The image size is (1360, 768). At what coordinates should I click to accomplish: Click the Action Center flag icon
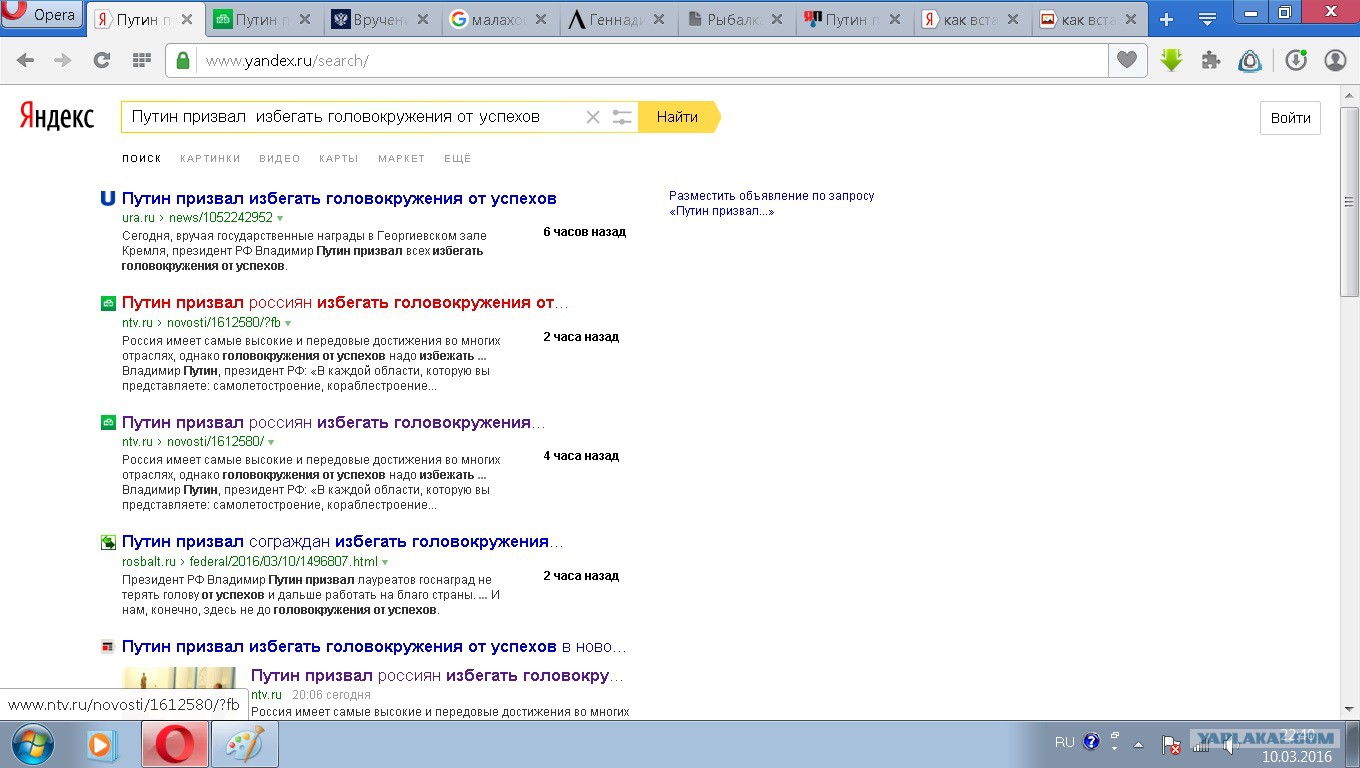1171,745
